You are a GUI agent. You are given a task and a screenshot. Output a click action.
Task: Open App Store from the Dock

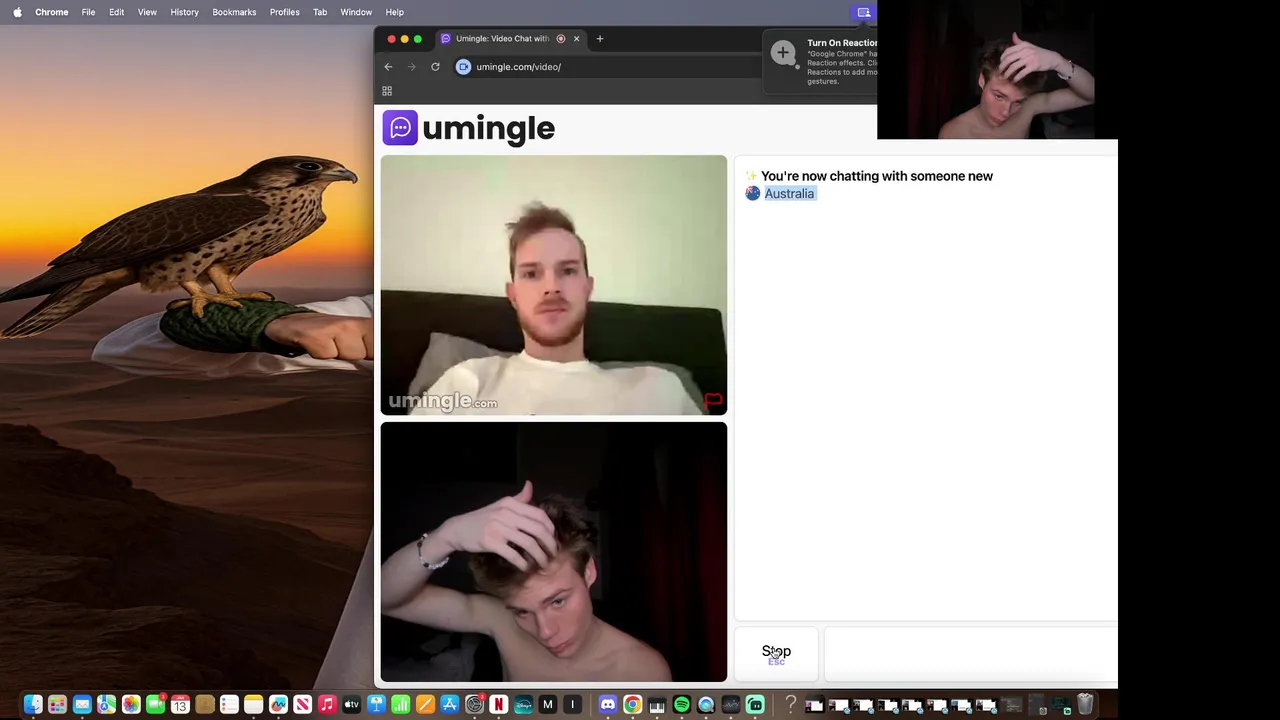coord(450,705)
